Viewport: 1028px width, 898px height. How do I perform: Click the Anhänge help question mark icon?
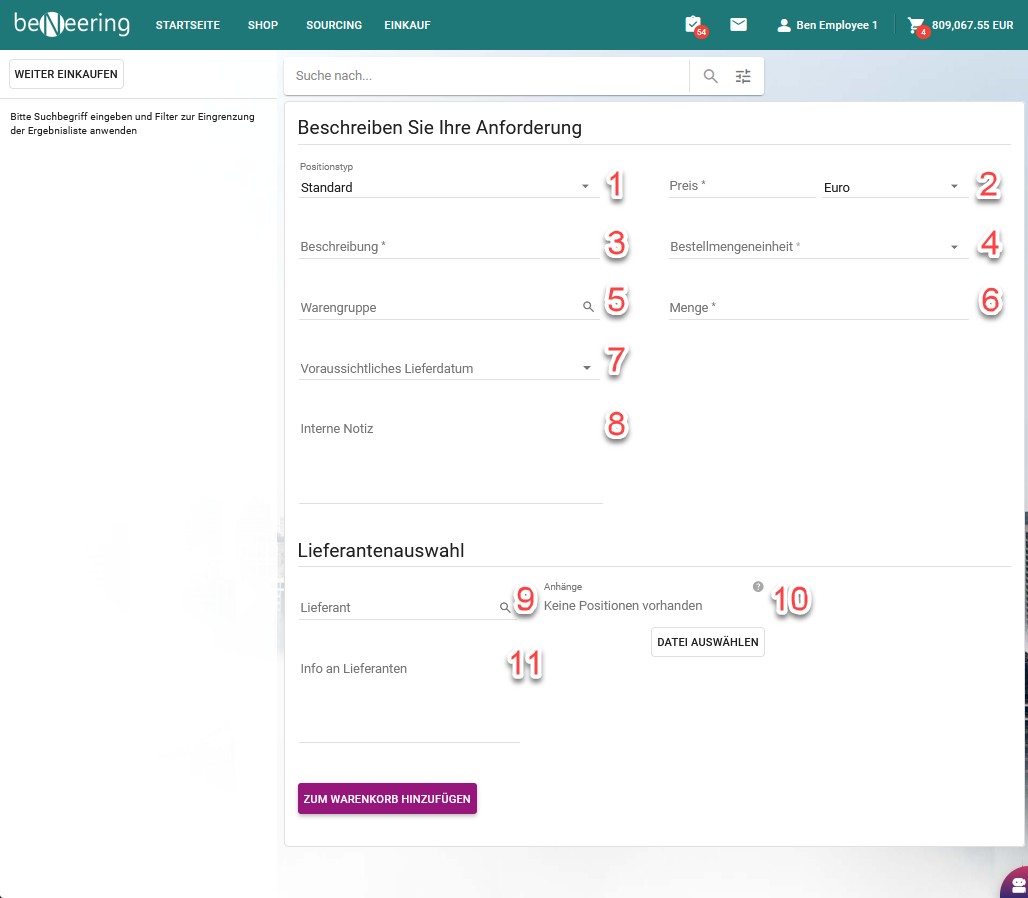[x=758, y=587]
